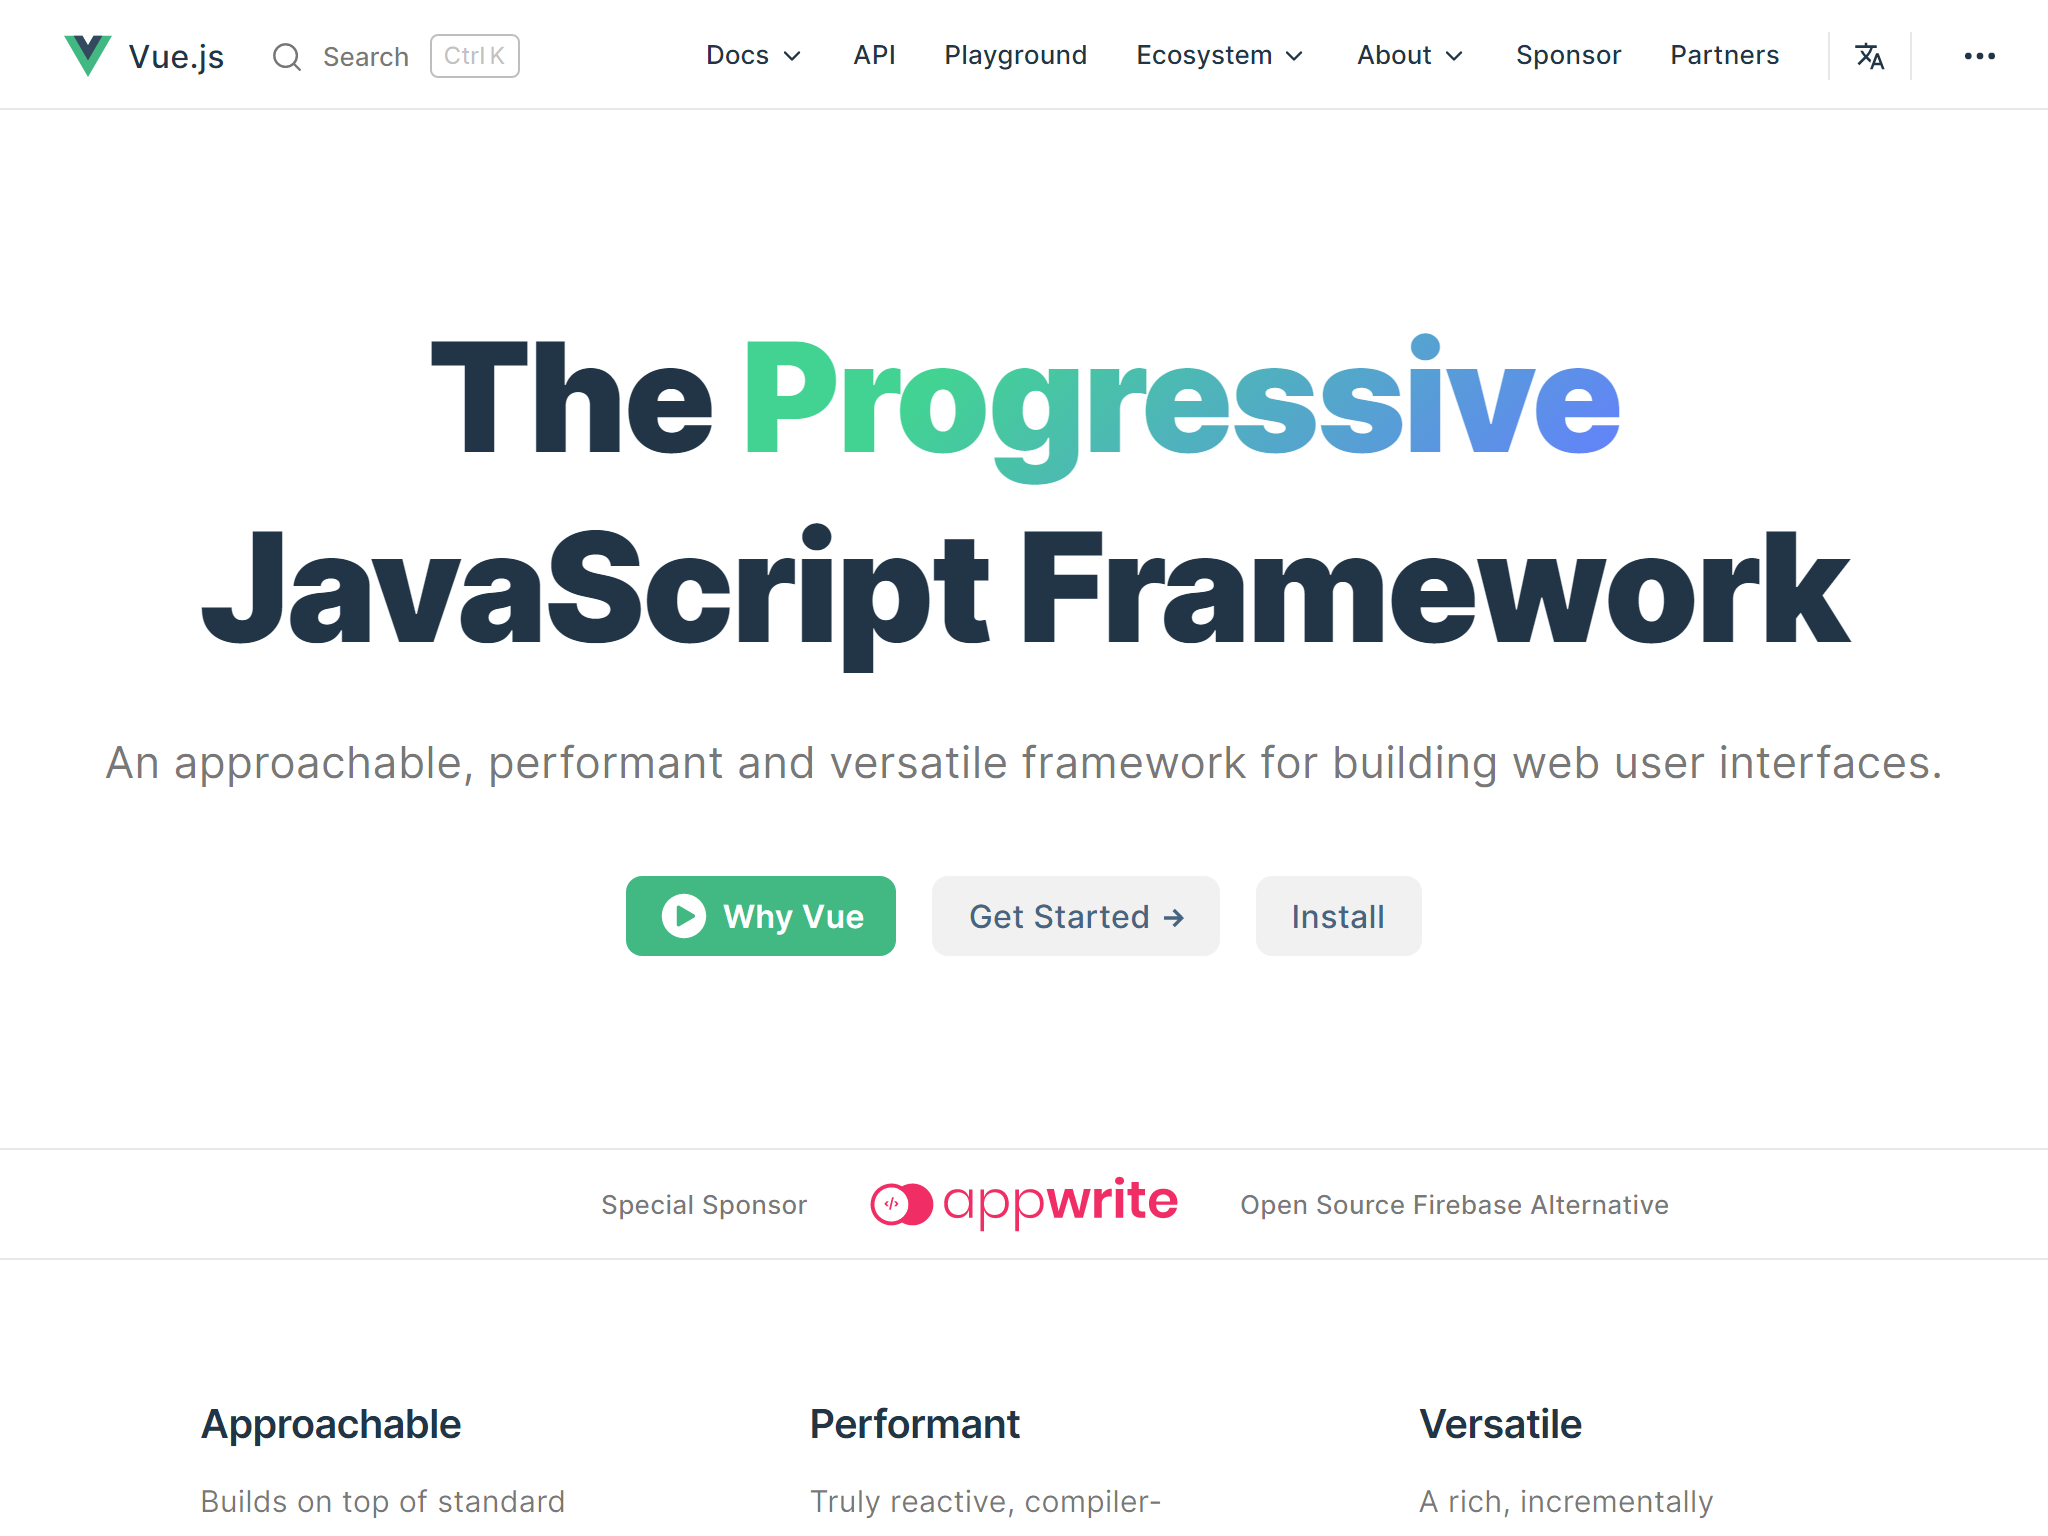2048x1536 pixels.
Task: Click the play icon inside Why Vue
Action: (x=684, y=916)
